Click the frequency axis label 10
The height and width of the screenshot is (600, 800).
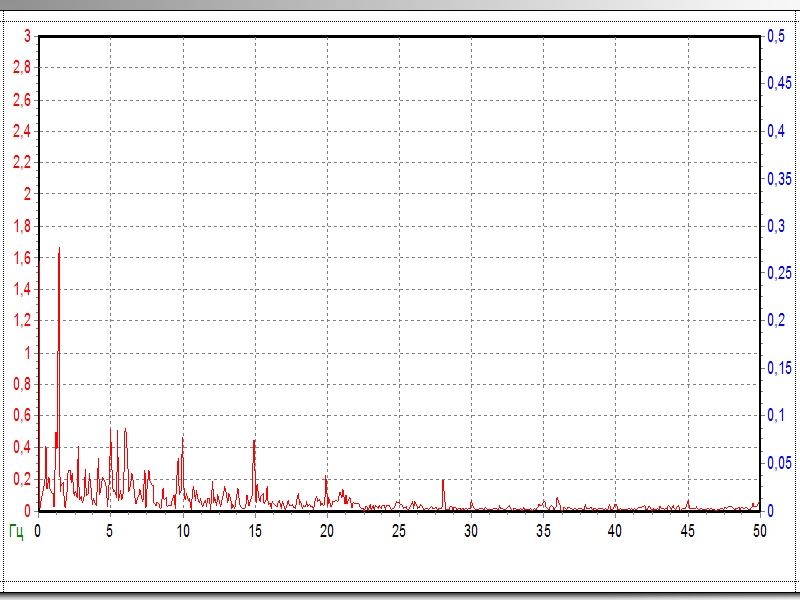point(183,531)
